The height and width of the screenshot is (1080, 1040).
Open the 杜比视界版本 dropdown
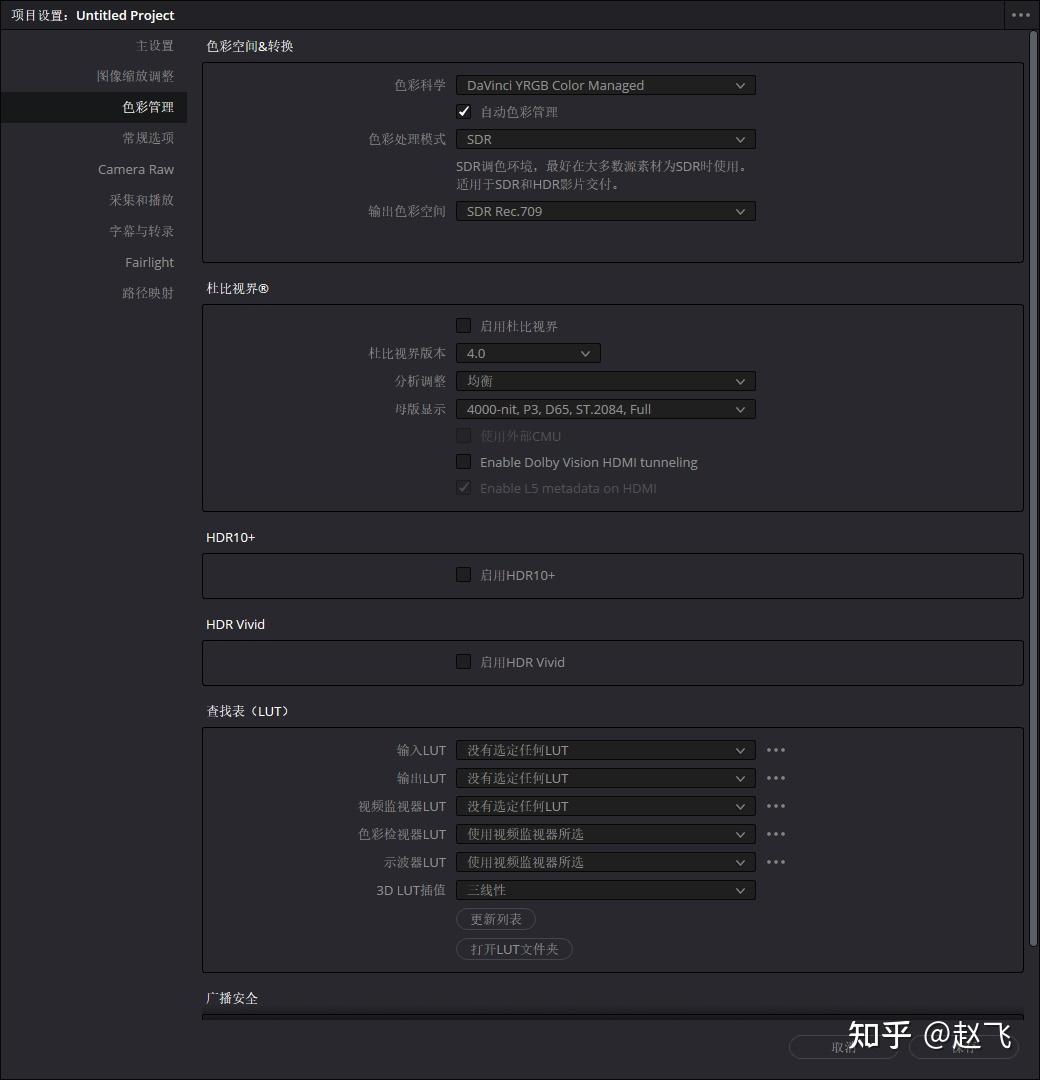click(527, 352)
